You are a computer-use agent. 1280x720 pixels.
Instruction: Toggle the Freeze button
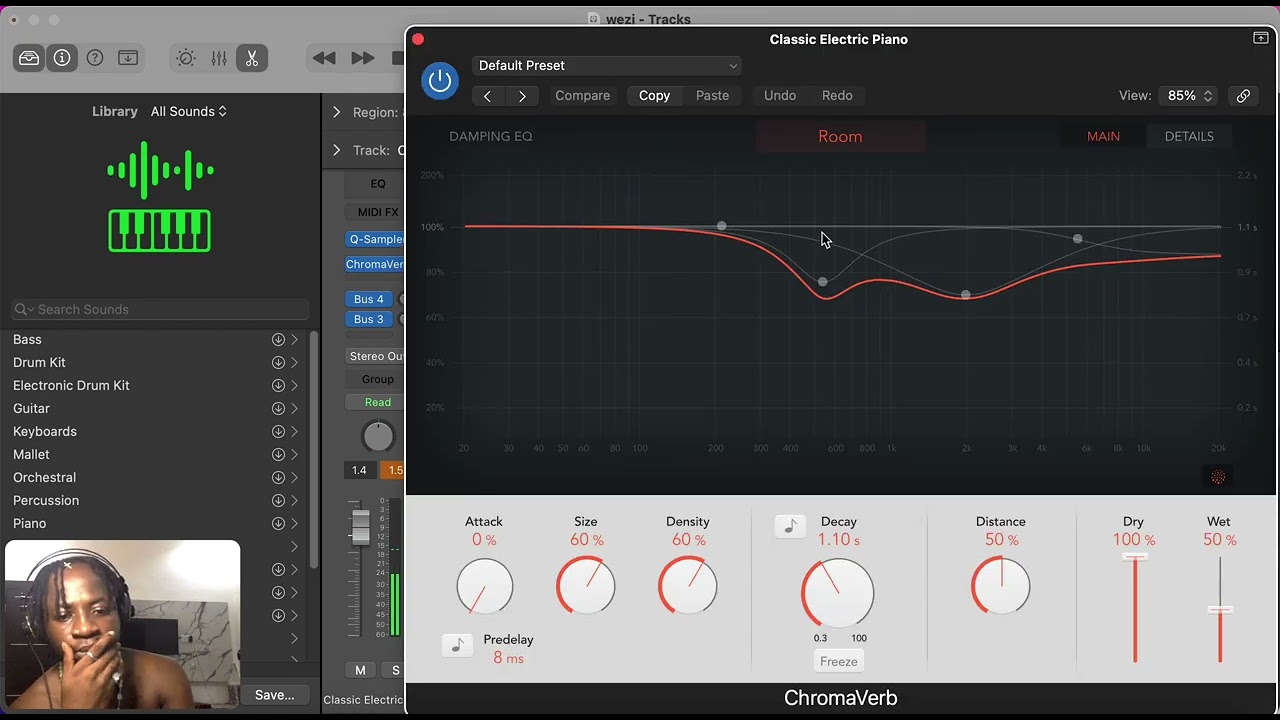click(x=839, y=661)
